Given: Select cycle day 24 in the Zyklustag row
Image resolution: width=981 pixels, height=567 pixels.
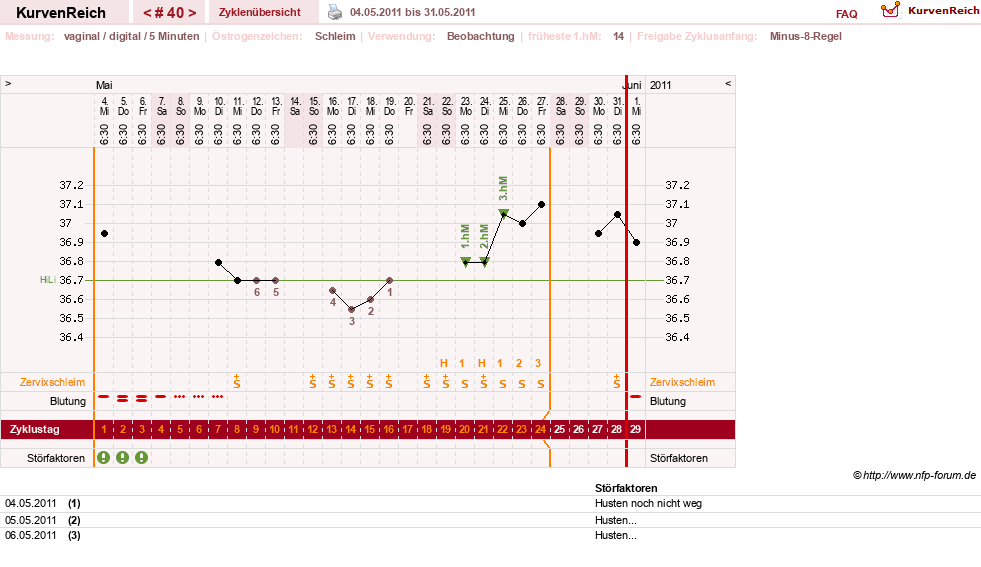Looking at the screenshot, I should click(x=541, y=429).
